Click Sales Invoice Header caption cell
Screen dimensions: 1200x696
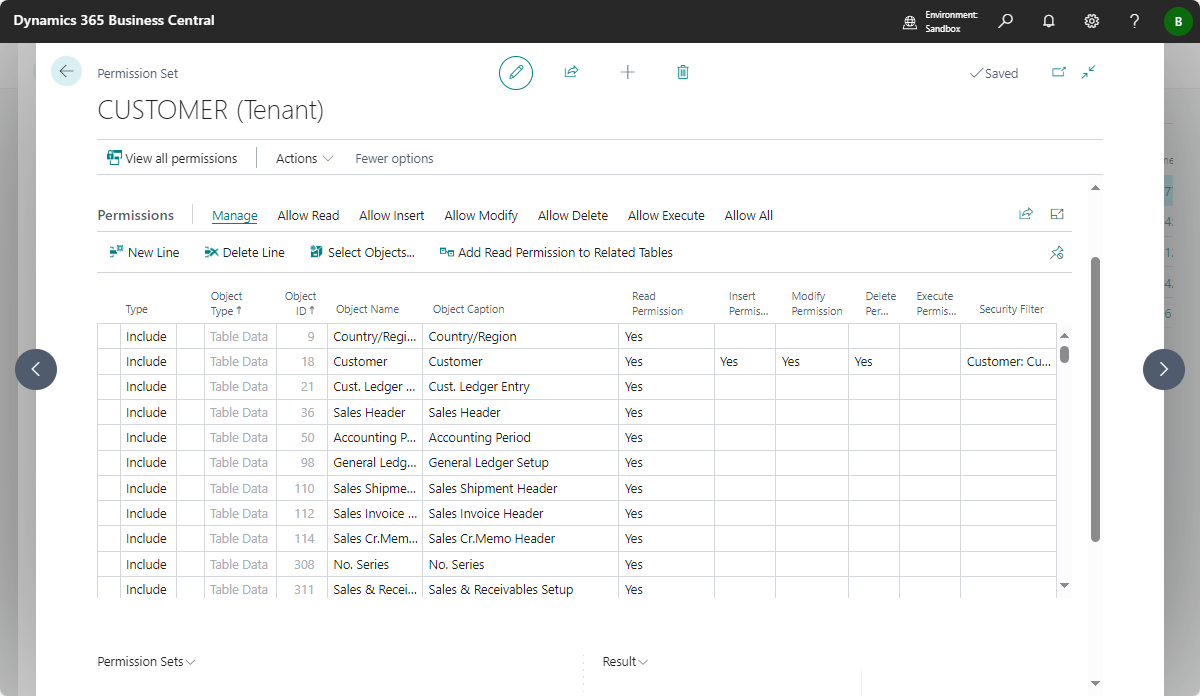point(520,514)
